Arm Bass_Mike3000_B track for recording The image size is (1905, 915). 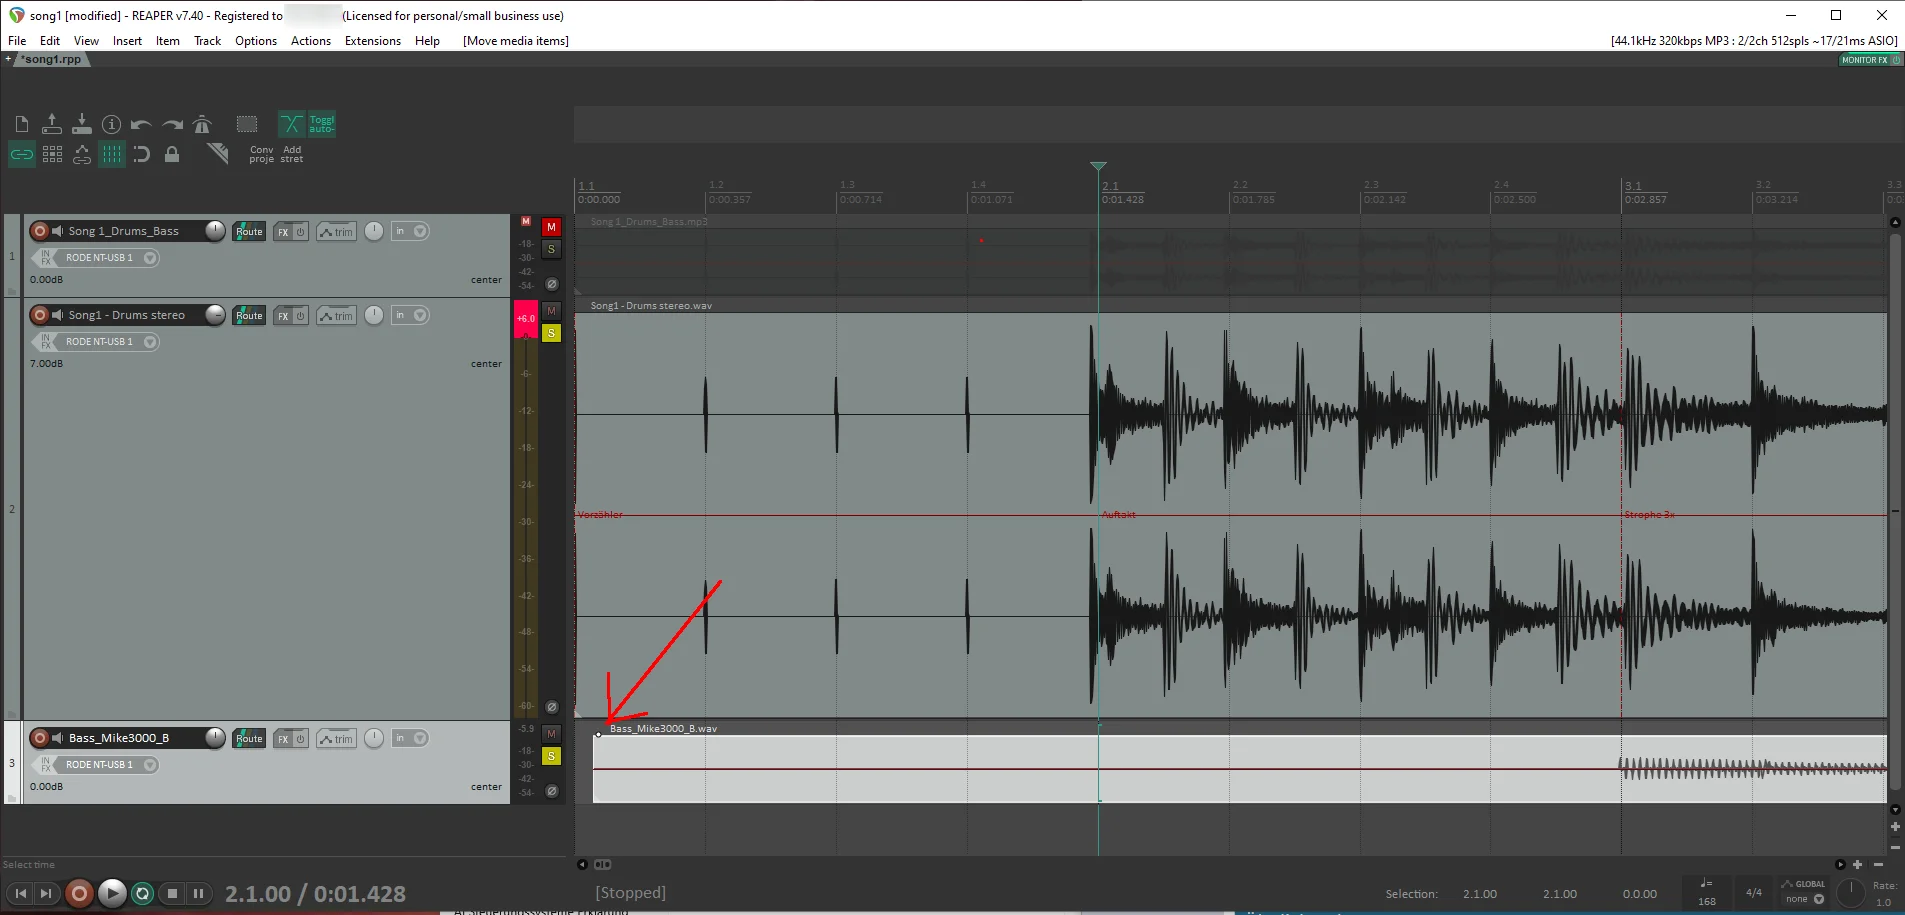(x=39, y=738)
